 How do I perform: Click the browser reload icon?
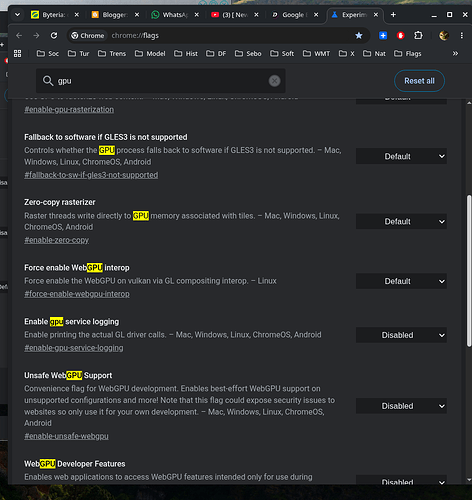(54, 35)
